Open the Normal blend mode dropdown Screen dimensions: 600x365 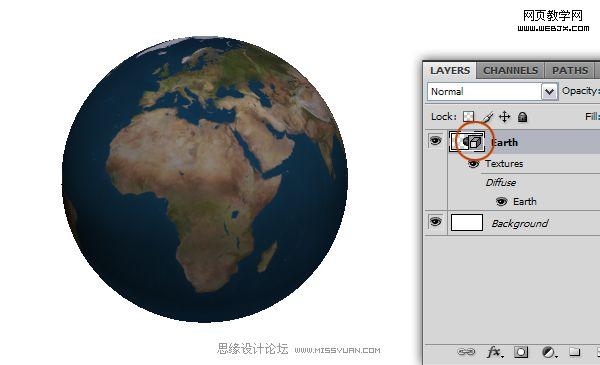pos(492,92)
